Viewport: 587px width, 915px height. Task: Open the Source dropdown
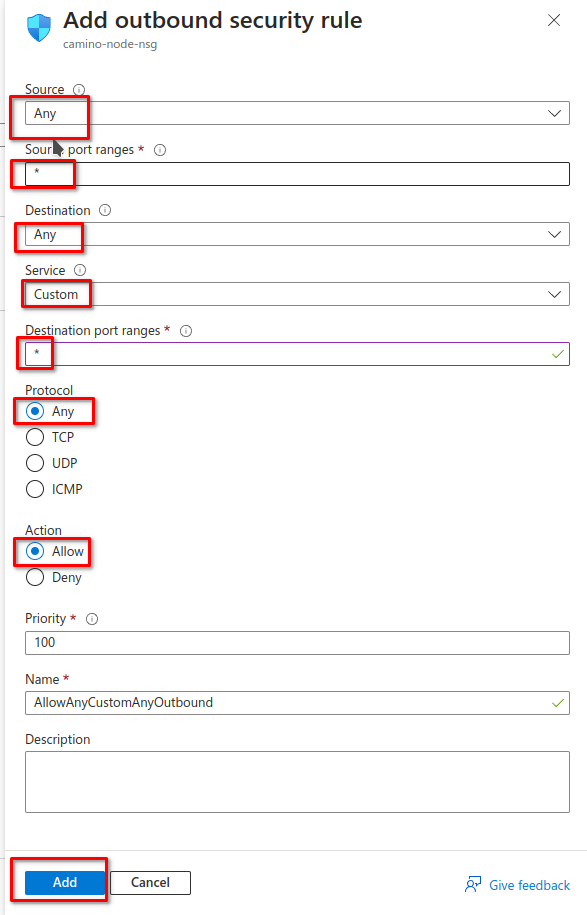coord(297,113)
